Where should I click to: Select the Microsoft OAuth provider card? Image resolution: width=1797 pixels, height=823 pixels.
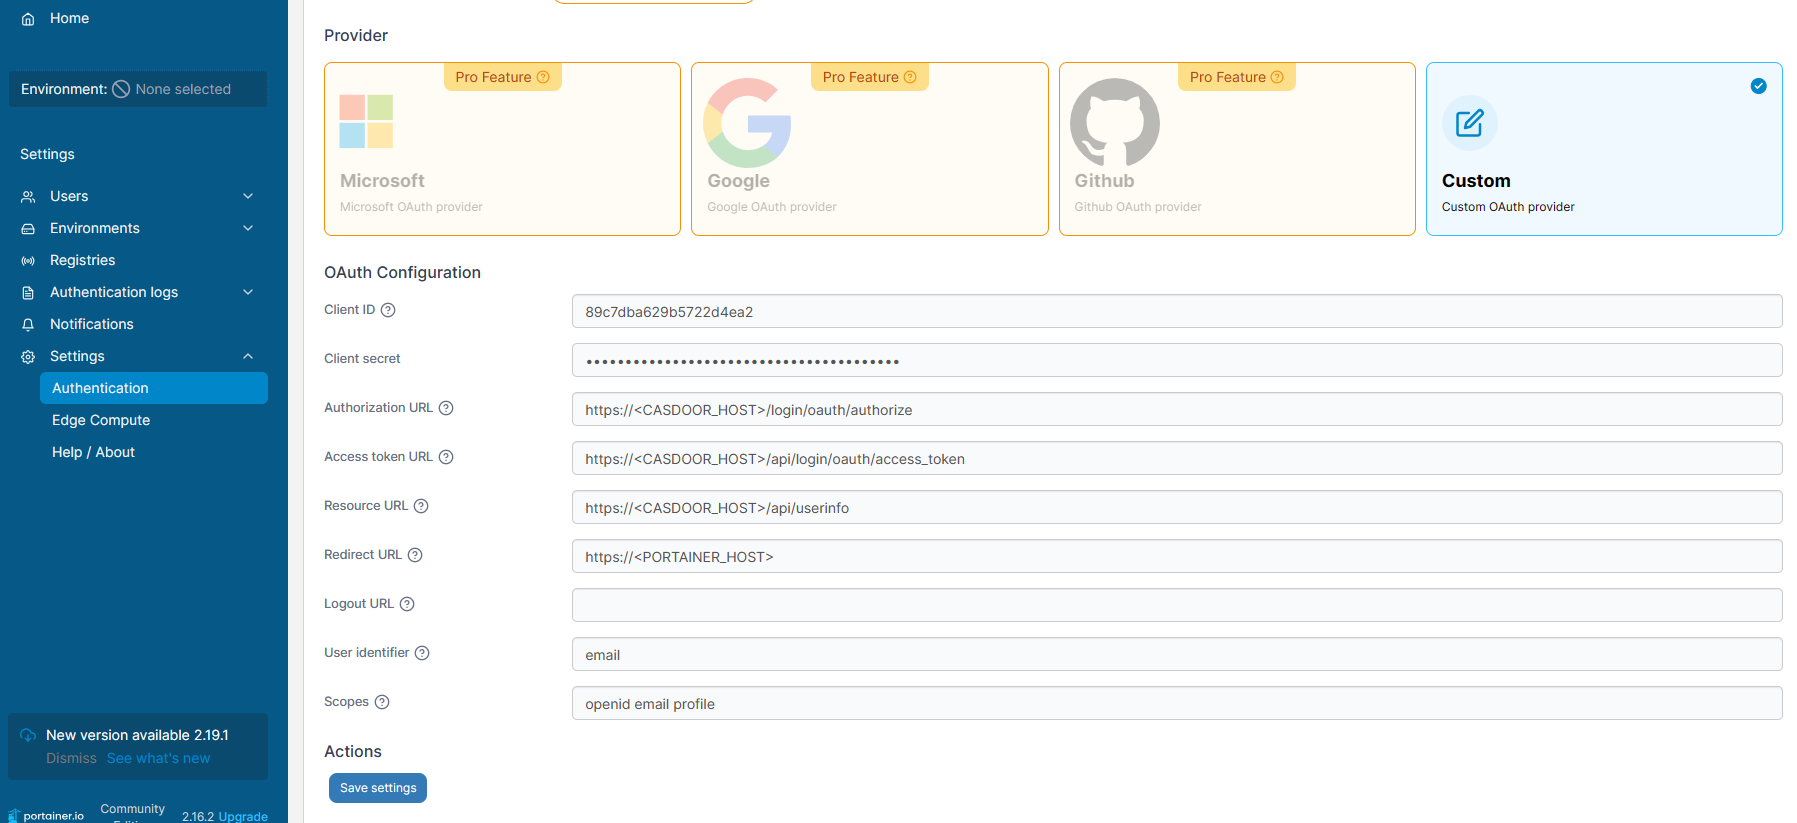click(502, 150)
